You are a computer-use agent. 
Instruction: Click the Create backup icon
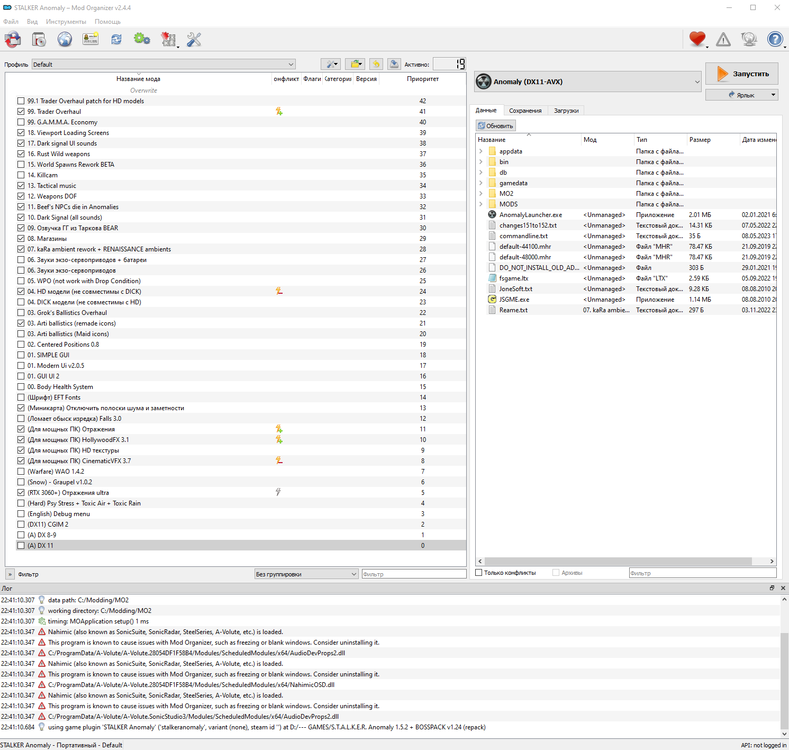coord(394,64)
